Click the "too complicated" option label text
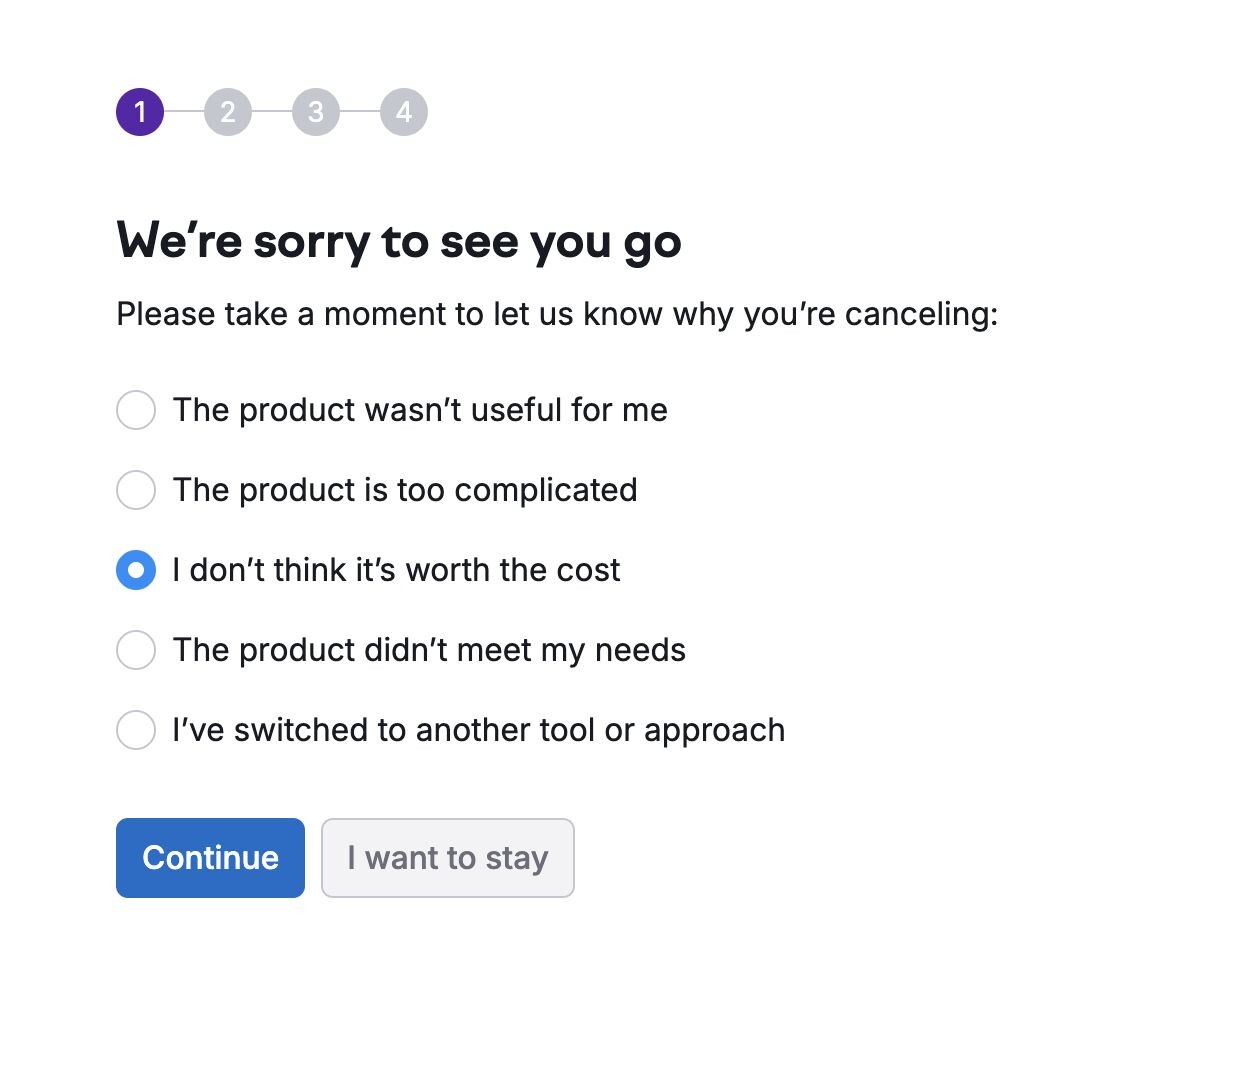The height and width of the screenshot is (1076, 1240). click(x=405, y=490)
